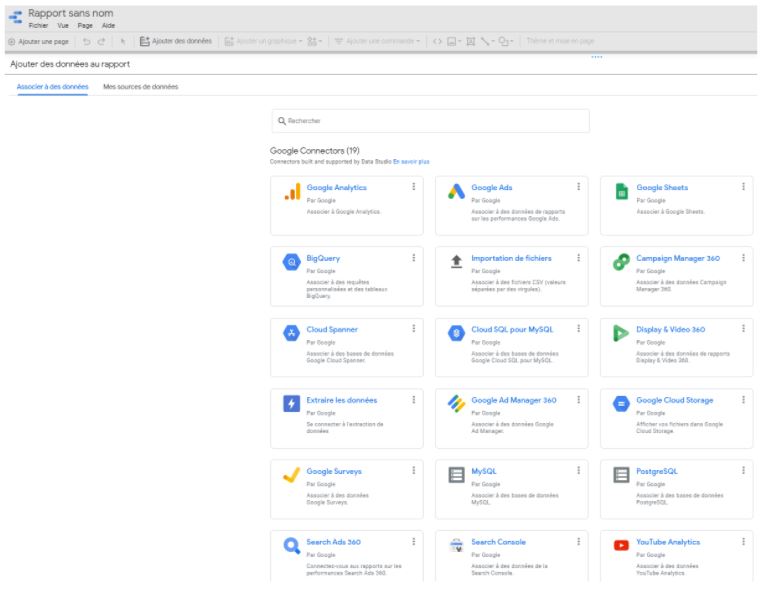Open the Google Analytics card options menu
The image size is (764, 596).
[x=414, y=187]
